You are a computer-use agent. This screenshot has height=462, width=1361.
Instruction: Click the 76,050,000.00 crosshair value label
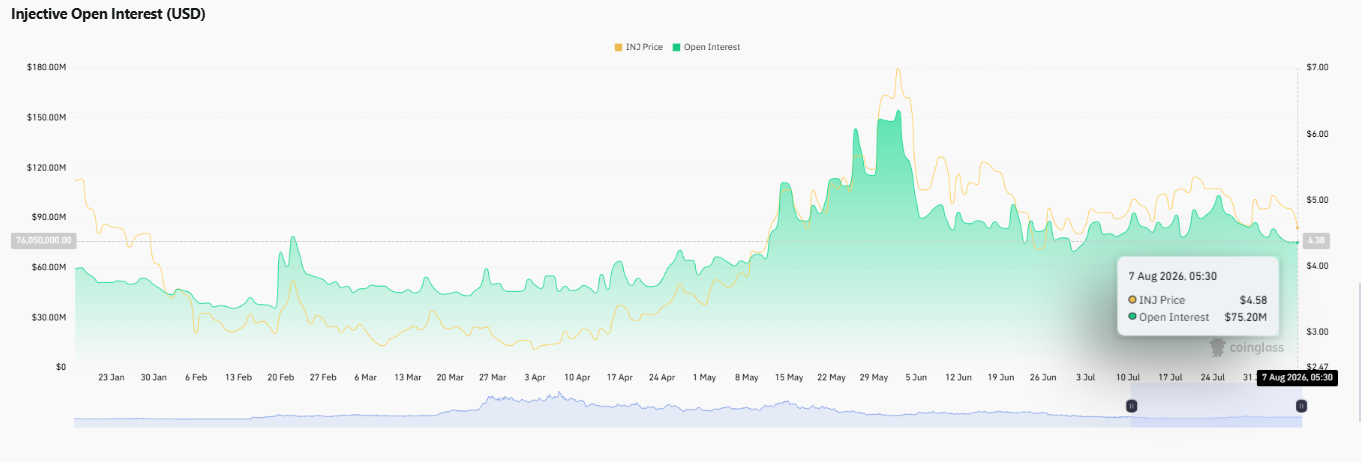(42, 241)
